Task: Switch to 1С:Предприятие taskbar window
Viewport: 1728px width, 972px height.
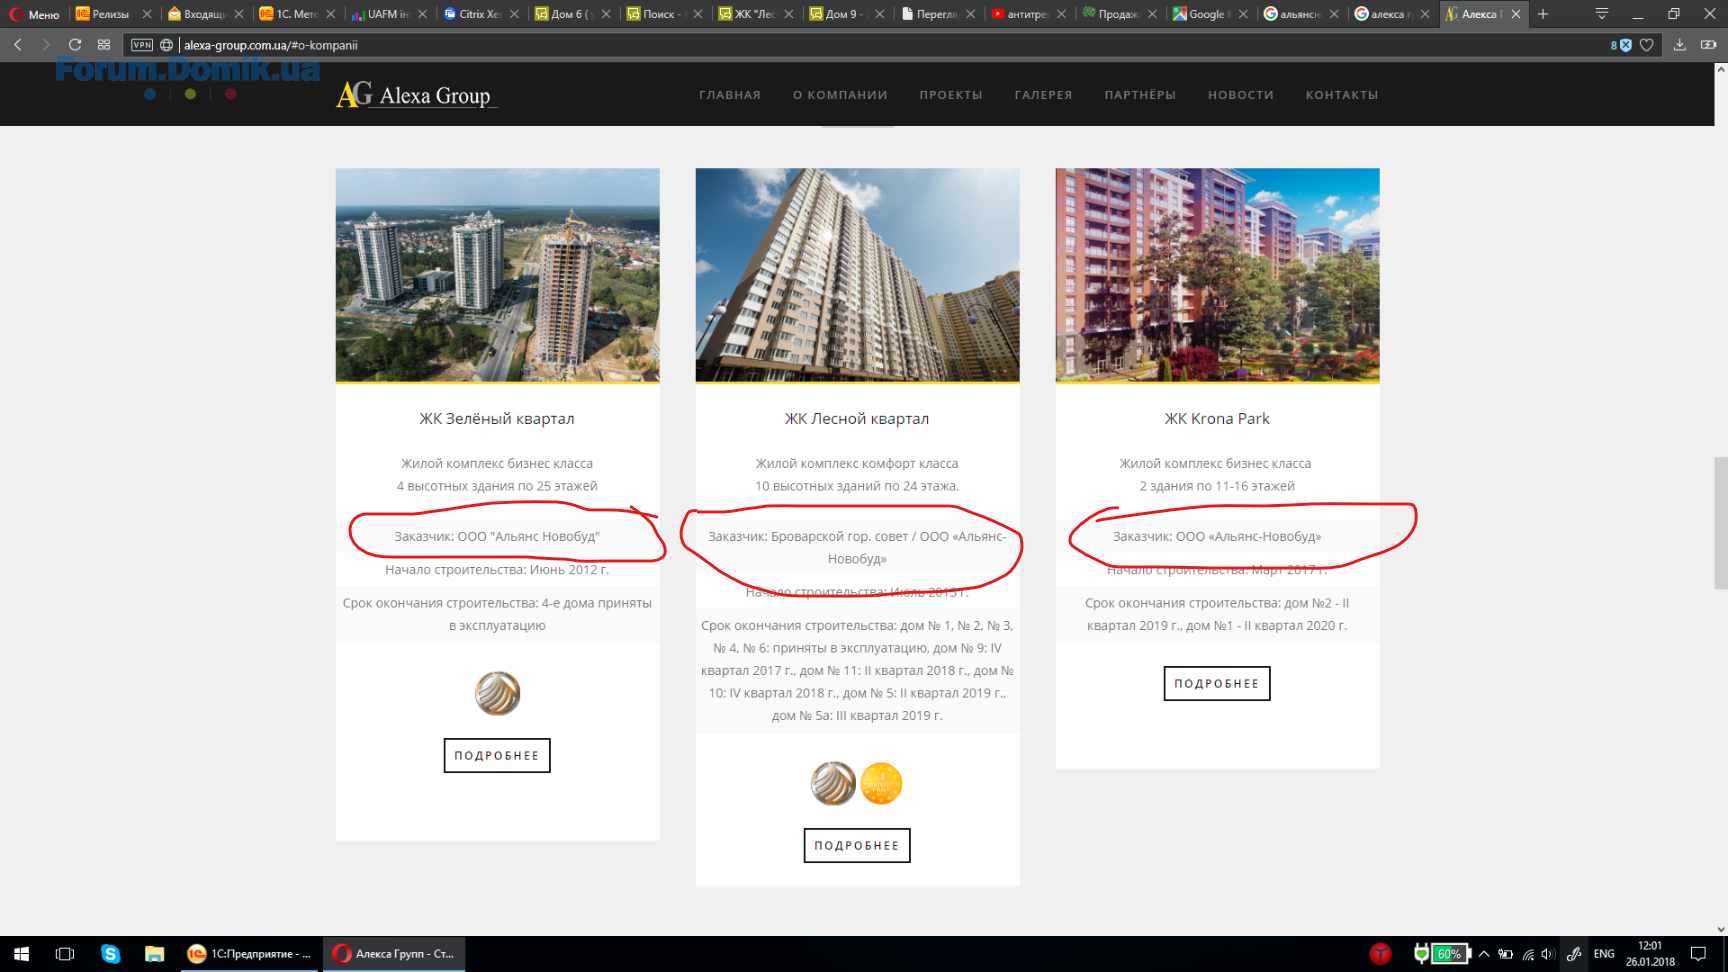Action: (x=249, y=954)
